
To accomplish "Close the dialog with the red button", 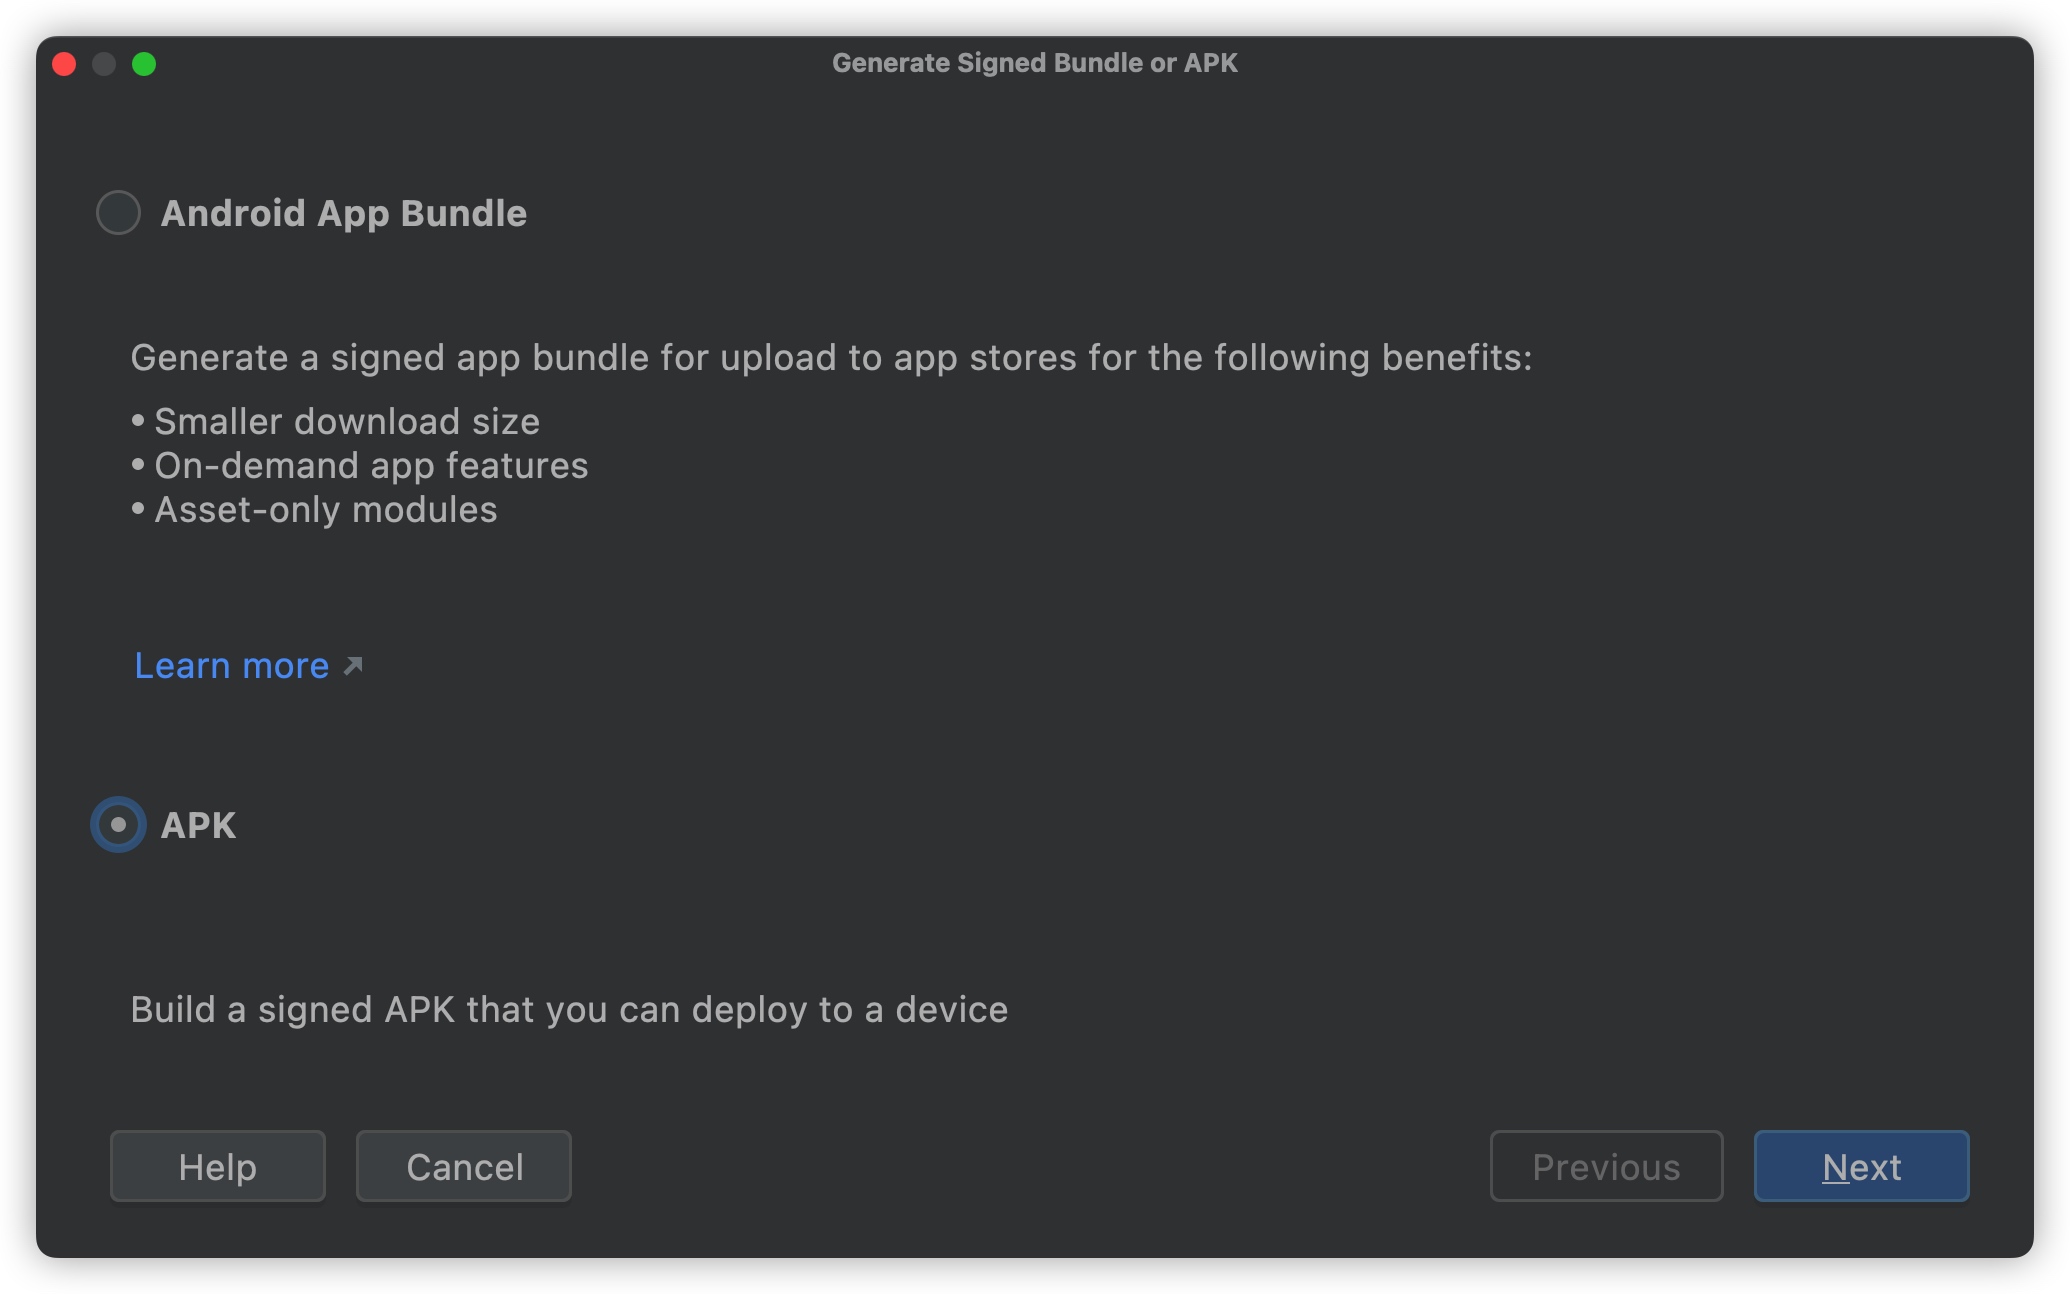I will (64, 64).
